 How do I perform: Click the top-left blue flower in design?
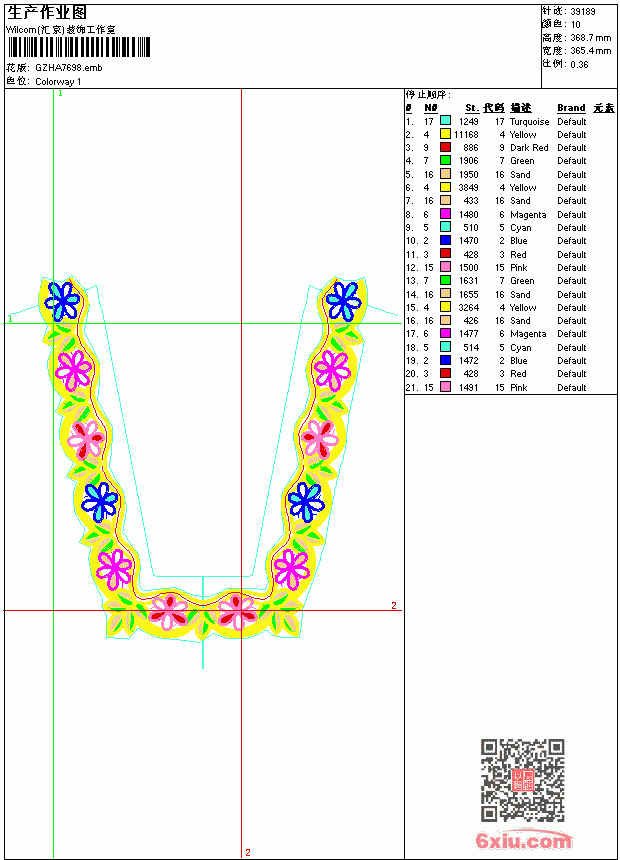click(62, 300)
